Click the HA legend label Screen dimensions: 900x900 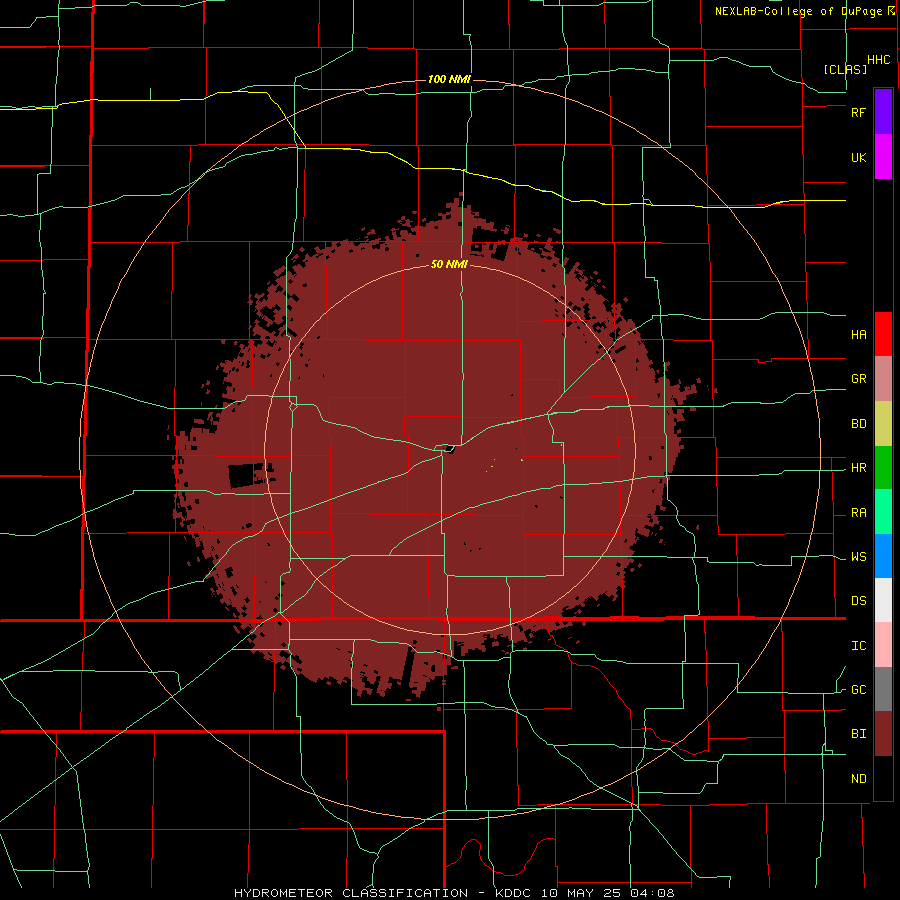[x=858, y=334]
